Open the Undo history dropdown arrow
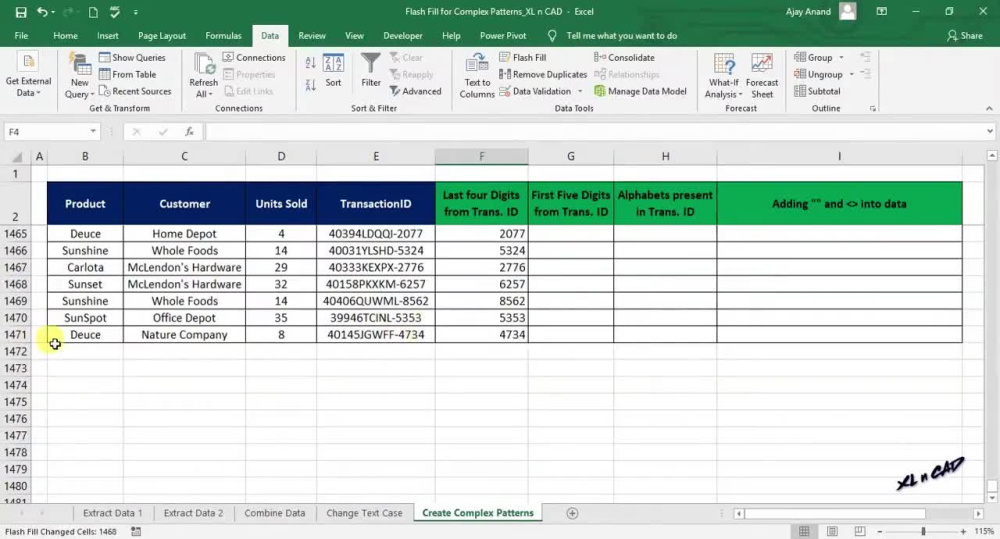 52,12
